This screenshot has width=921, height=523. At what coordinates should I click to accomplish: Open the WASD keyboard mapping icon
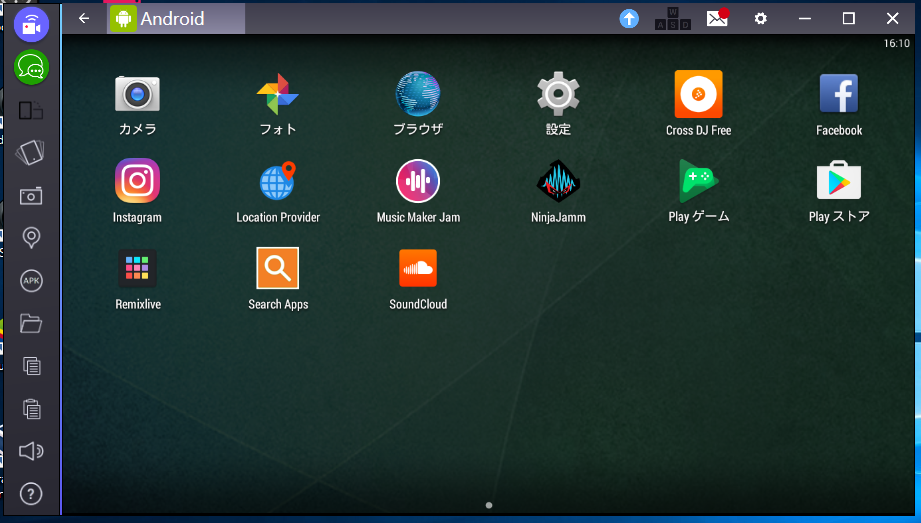pyautogui.click(x=673, y=19)
